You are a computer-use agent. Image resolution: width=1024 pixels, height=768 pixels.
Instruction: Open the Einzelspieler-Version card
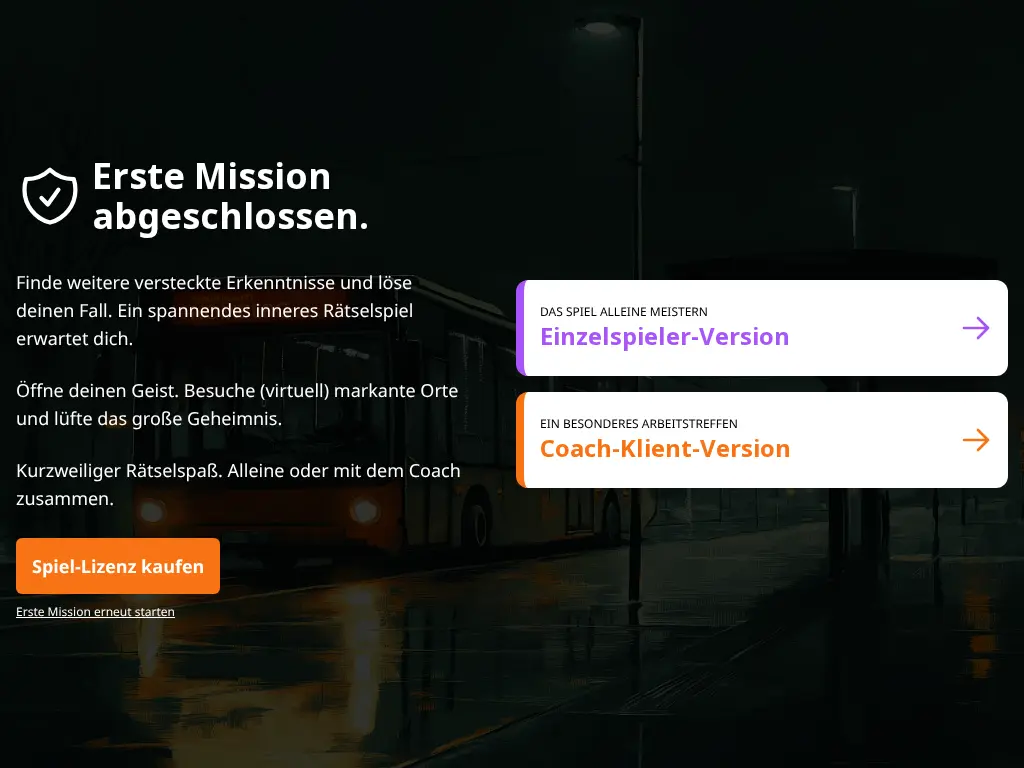(761, 328)
